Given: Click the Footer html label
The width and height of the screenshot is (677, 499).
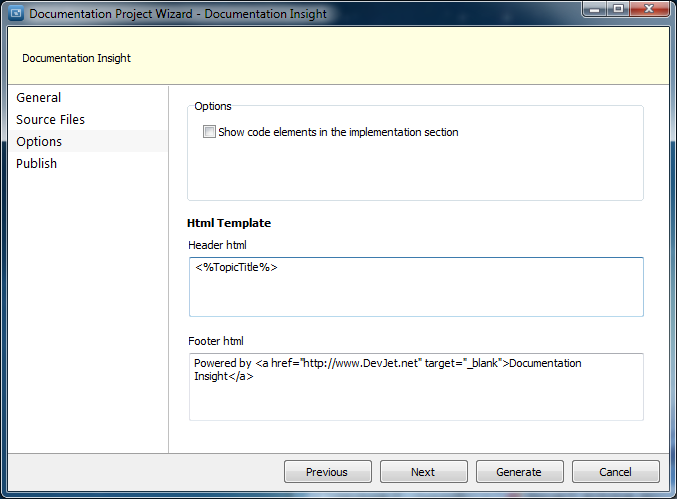Looking at the screenshot, I should click(215, 341).
